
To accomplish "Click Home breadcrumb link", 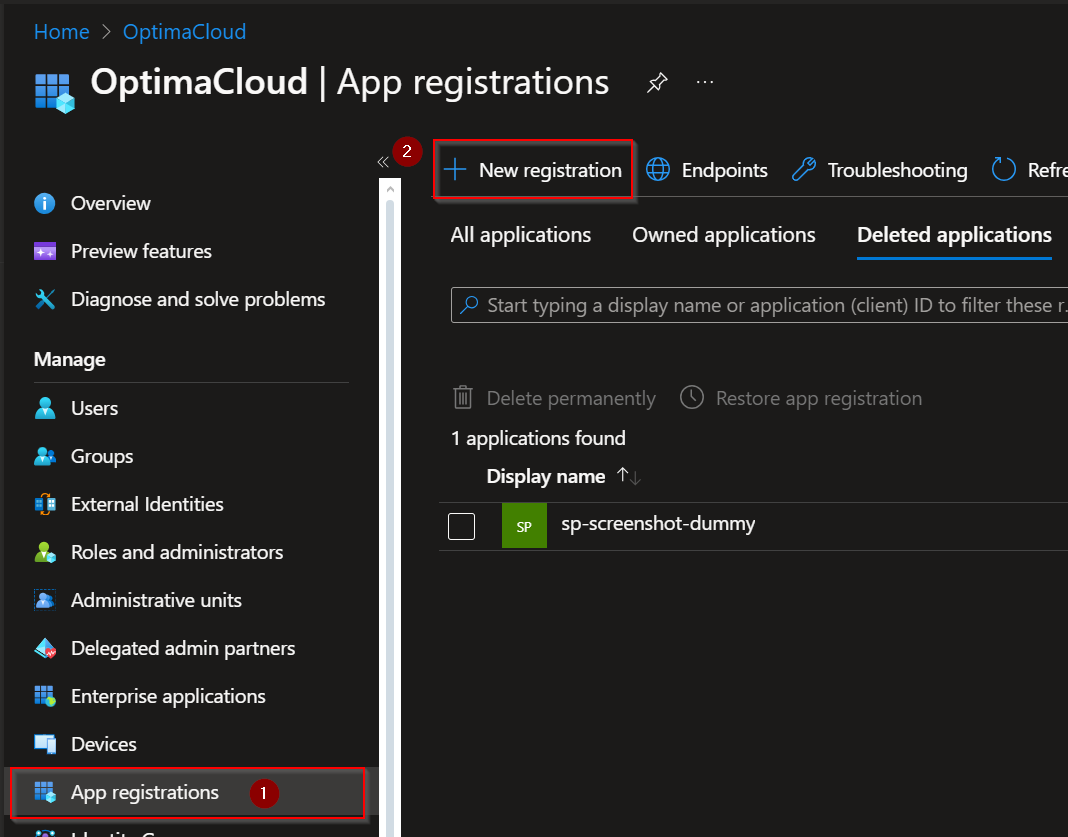I will (61, 32).
